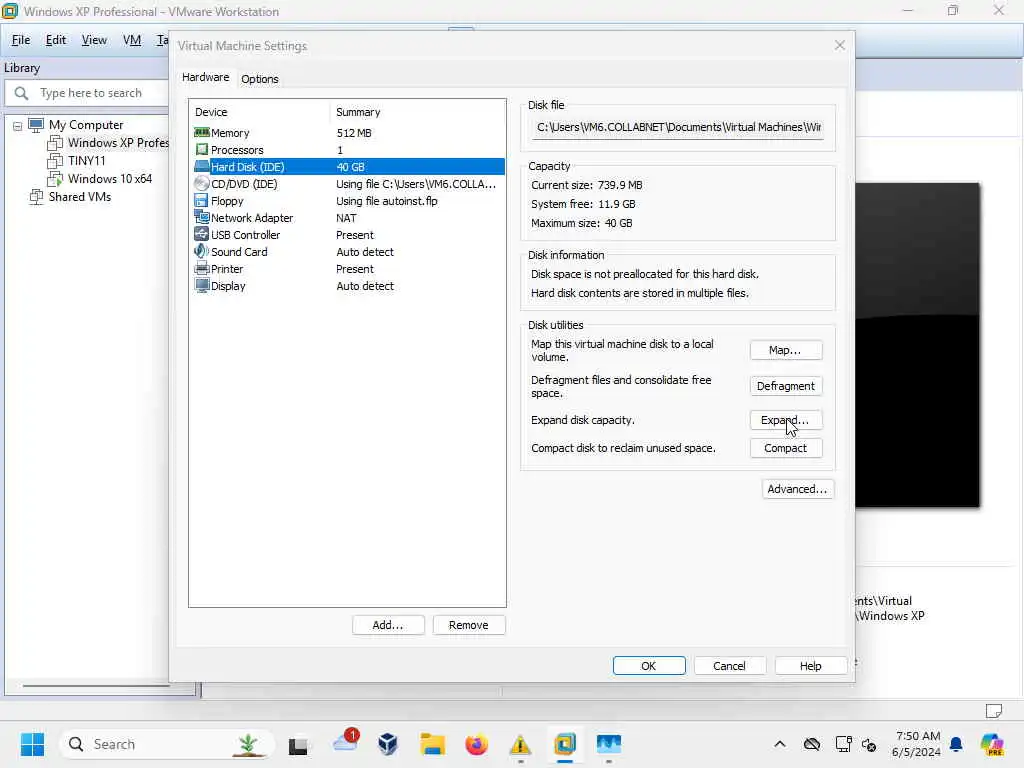This screenshot has height=768, width=1024.
Task: Click the Cancel button
Action: click(x=729, y=665)
